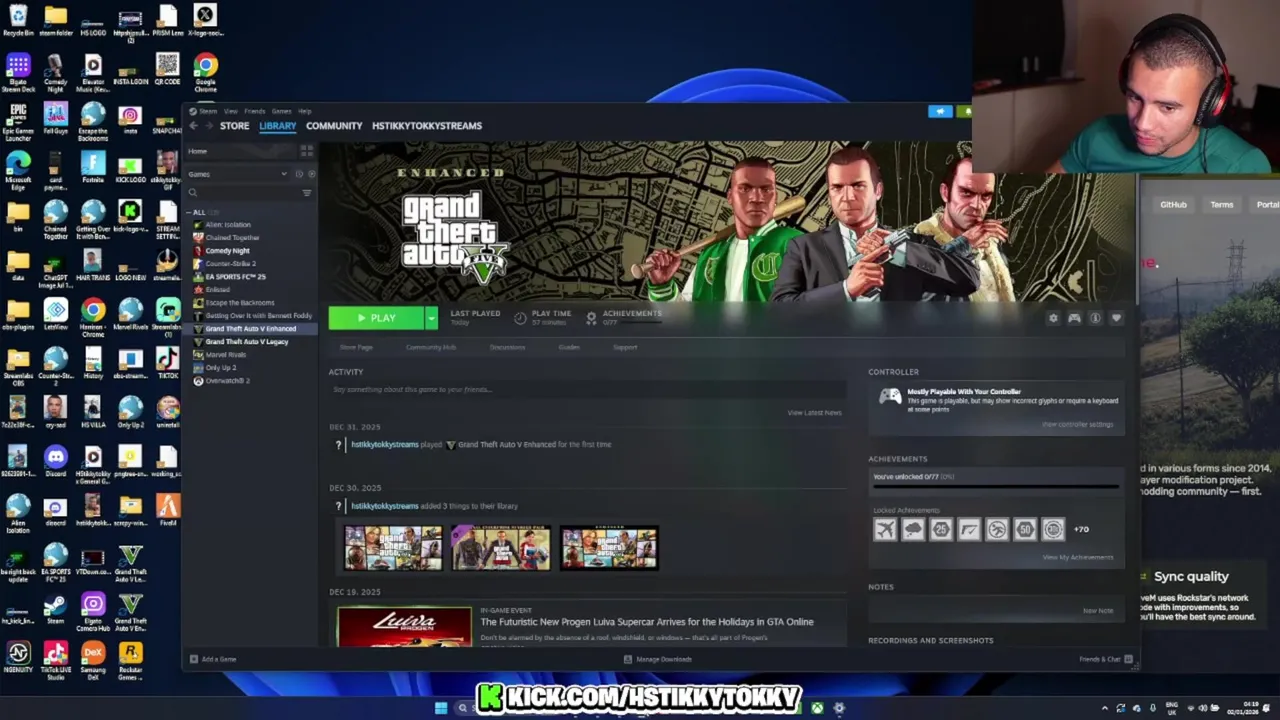Open Manage Downloads in the bottom bar
The height and width of the screenshot is (720, 1280).
point(657,659)
